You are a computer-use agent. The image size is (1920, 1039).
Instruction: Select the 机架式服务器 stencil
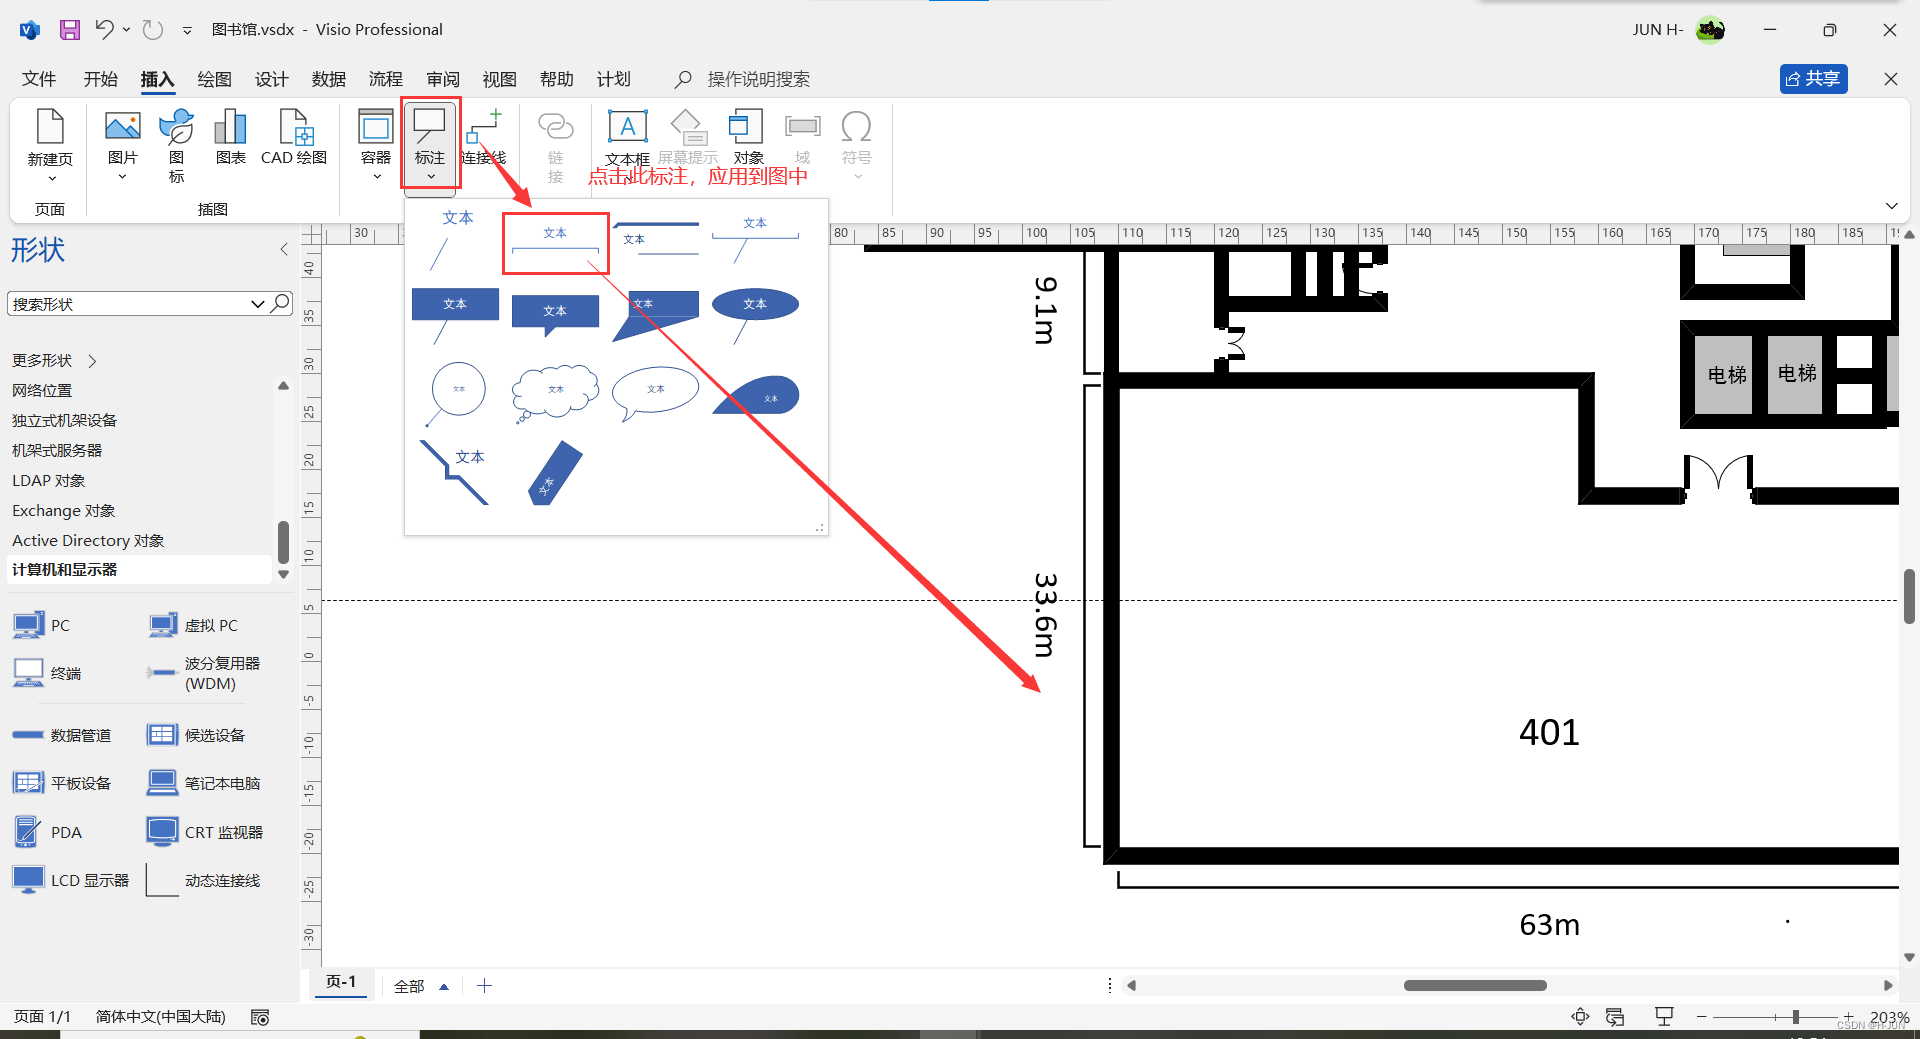click(x=57, y=450)
